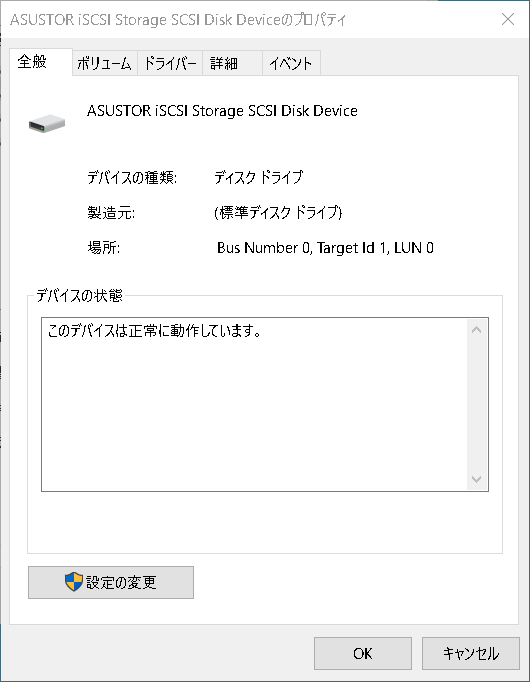Image resolution: width=530 pixels, height=682 pixels.
Task: Open the ボリューム tab
Action: click(104, 64)
